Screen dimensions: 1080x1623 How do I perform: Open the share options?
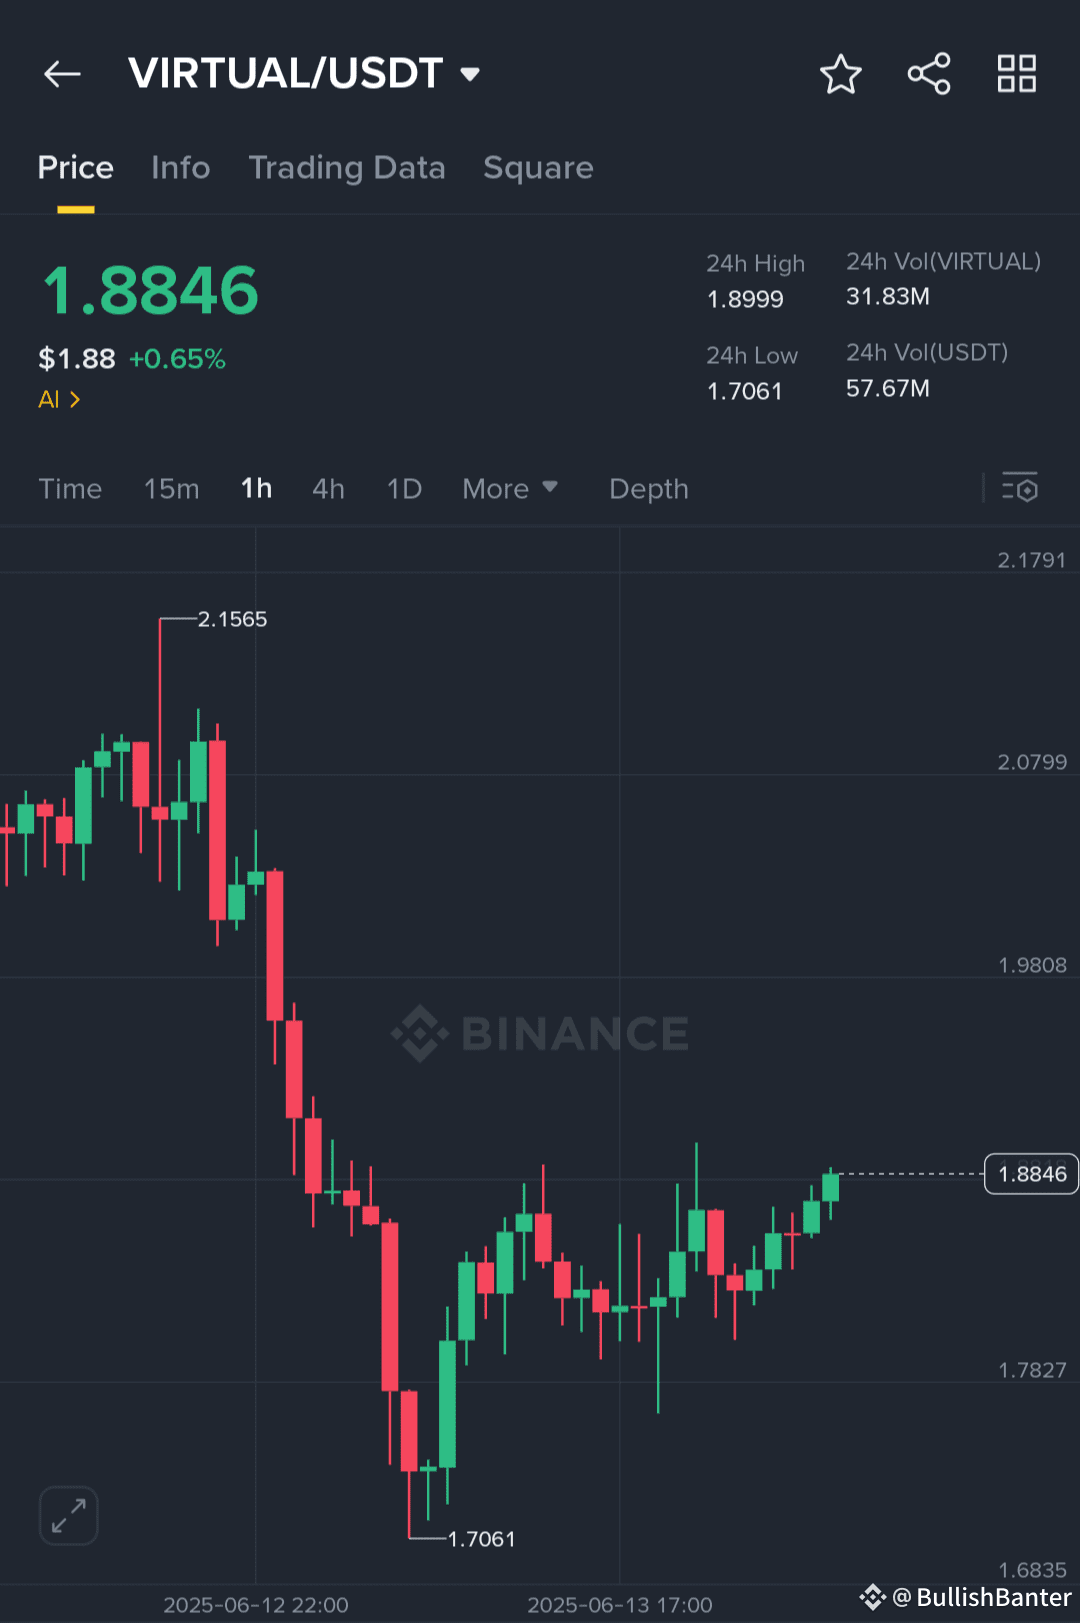click(x=929, y=73)
